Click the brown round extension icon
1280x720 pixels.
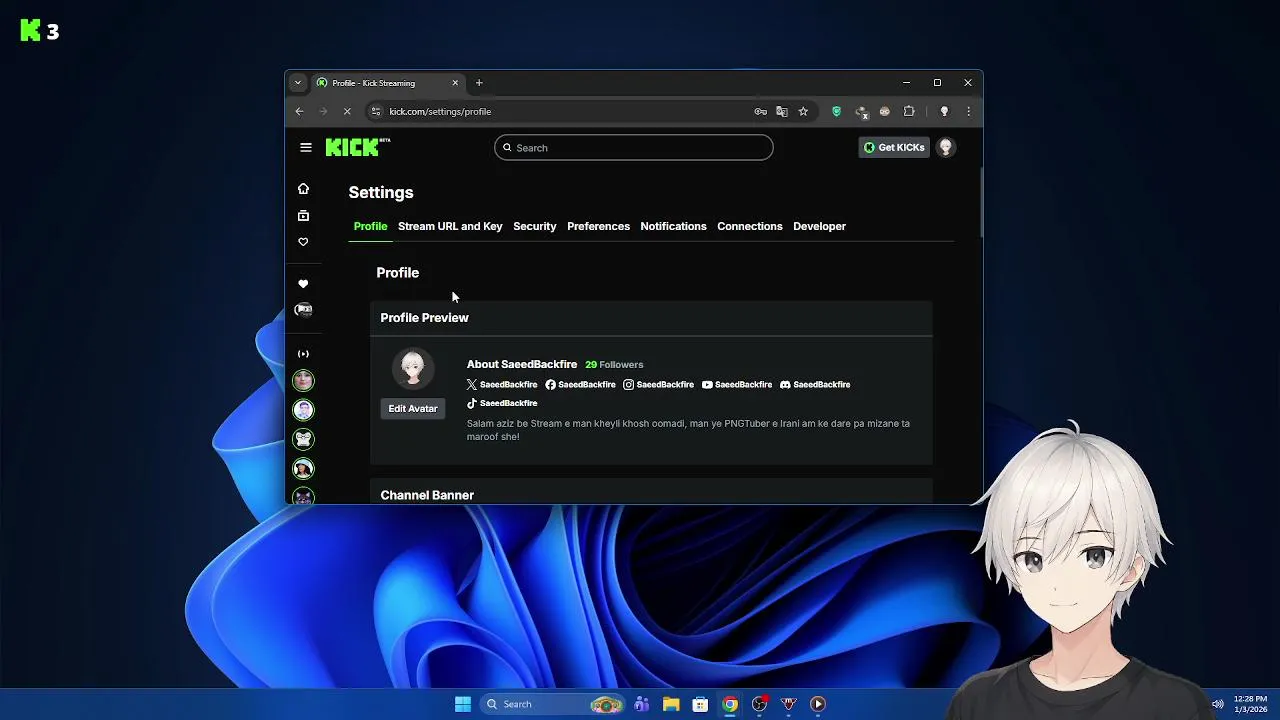[x=884, y=111]
